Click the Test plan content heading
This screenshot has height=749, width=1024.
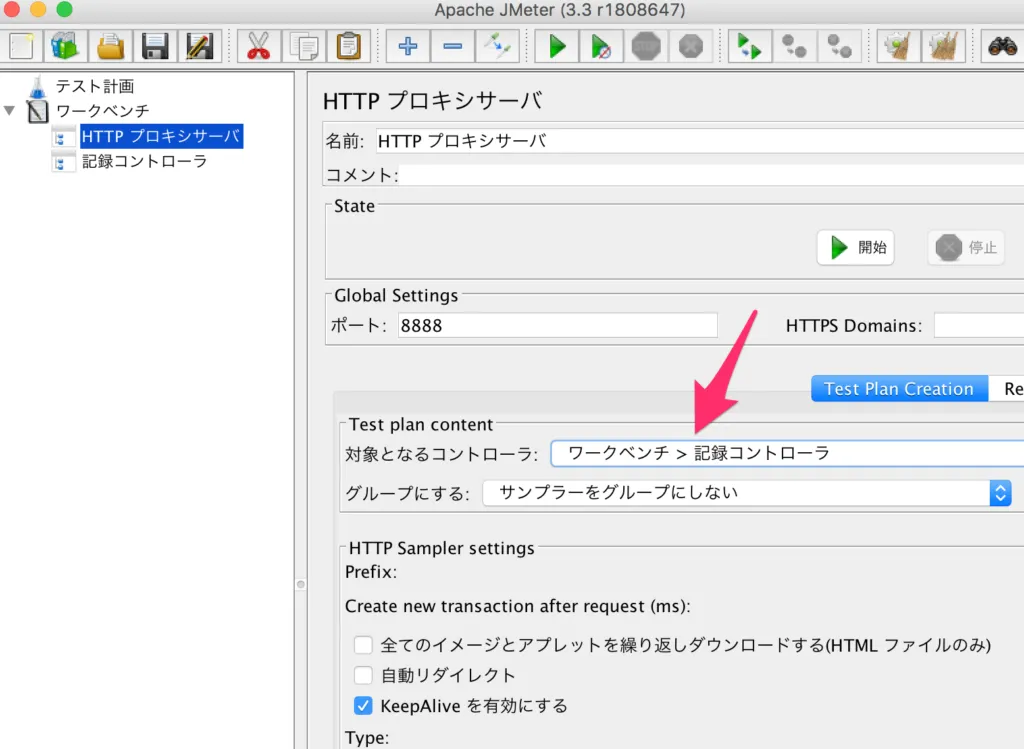coord(421,424)
